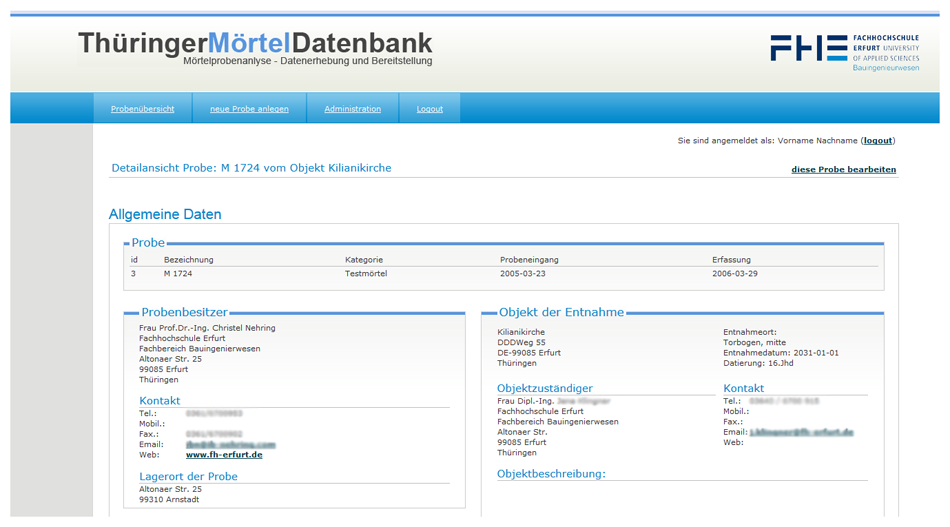Screen dimensions: 950x527
Task: Click the 'Objekt der Entnahme' panel title
Action: [561, 313]
